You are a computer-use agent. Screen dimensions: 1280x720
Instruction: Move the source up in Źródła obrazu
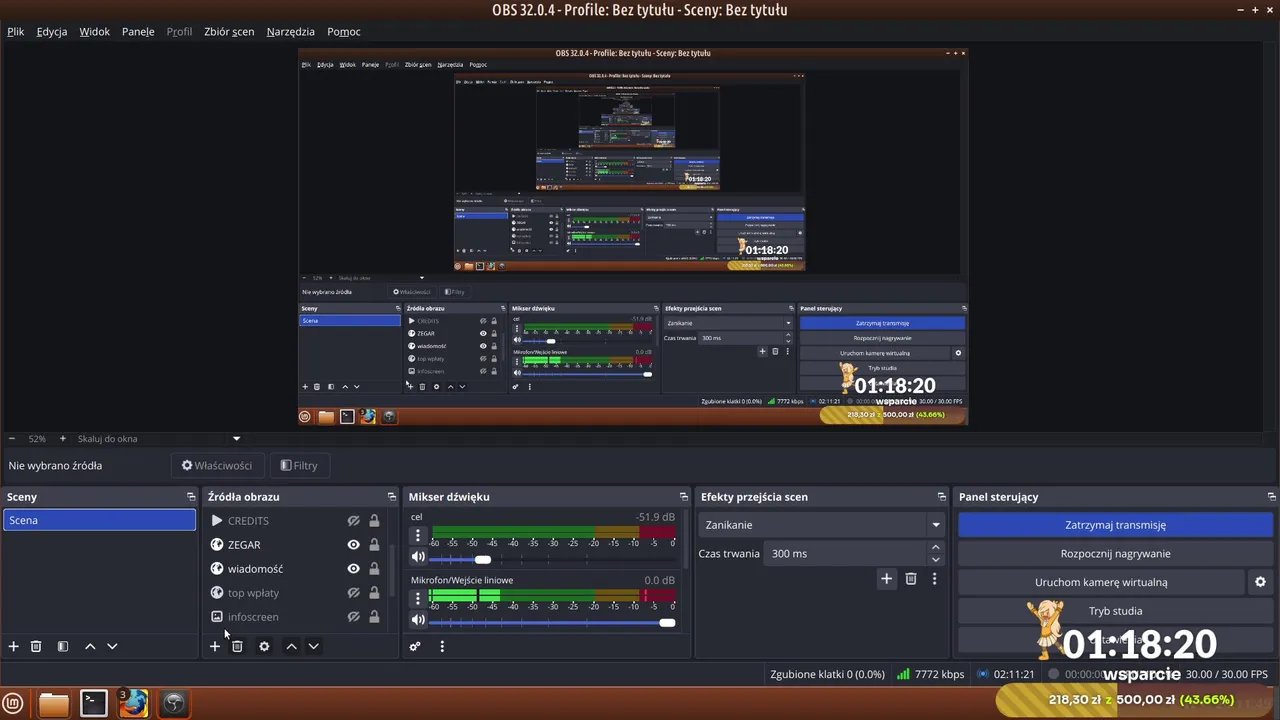click(x=291, y=647)
